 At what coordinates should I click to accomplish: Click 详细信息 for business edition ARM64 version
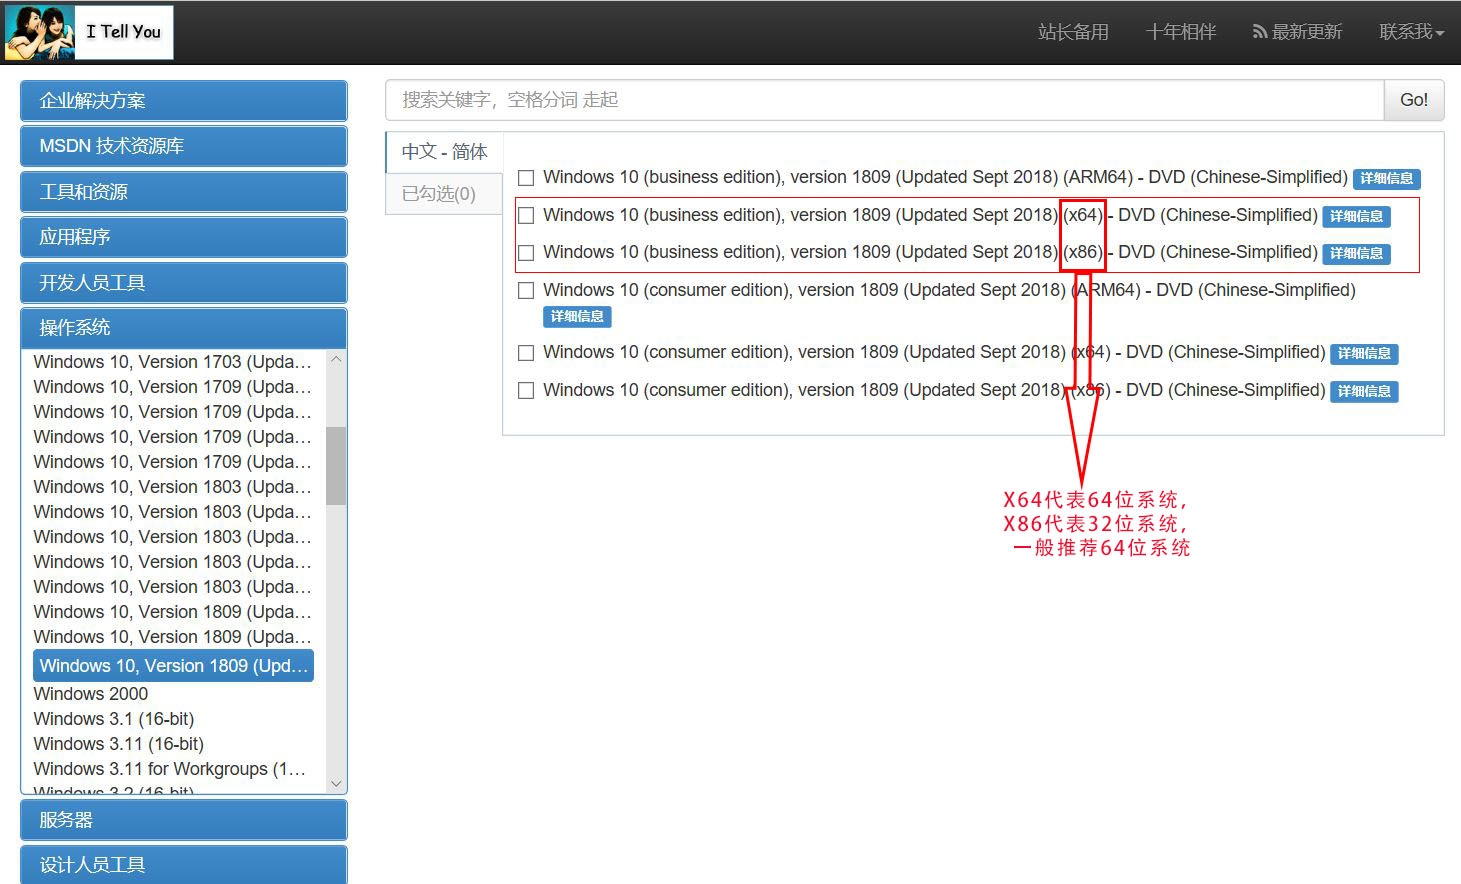coord(1386,178)
